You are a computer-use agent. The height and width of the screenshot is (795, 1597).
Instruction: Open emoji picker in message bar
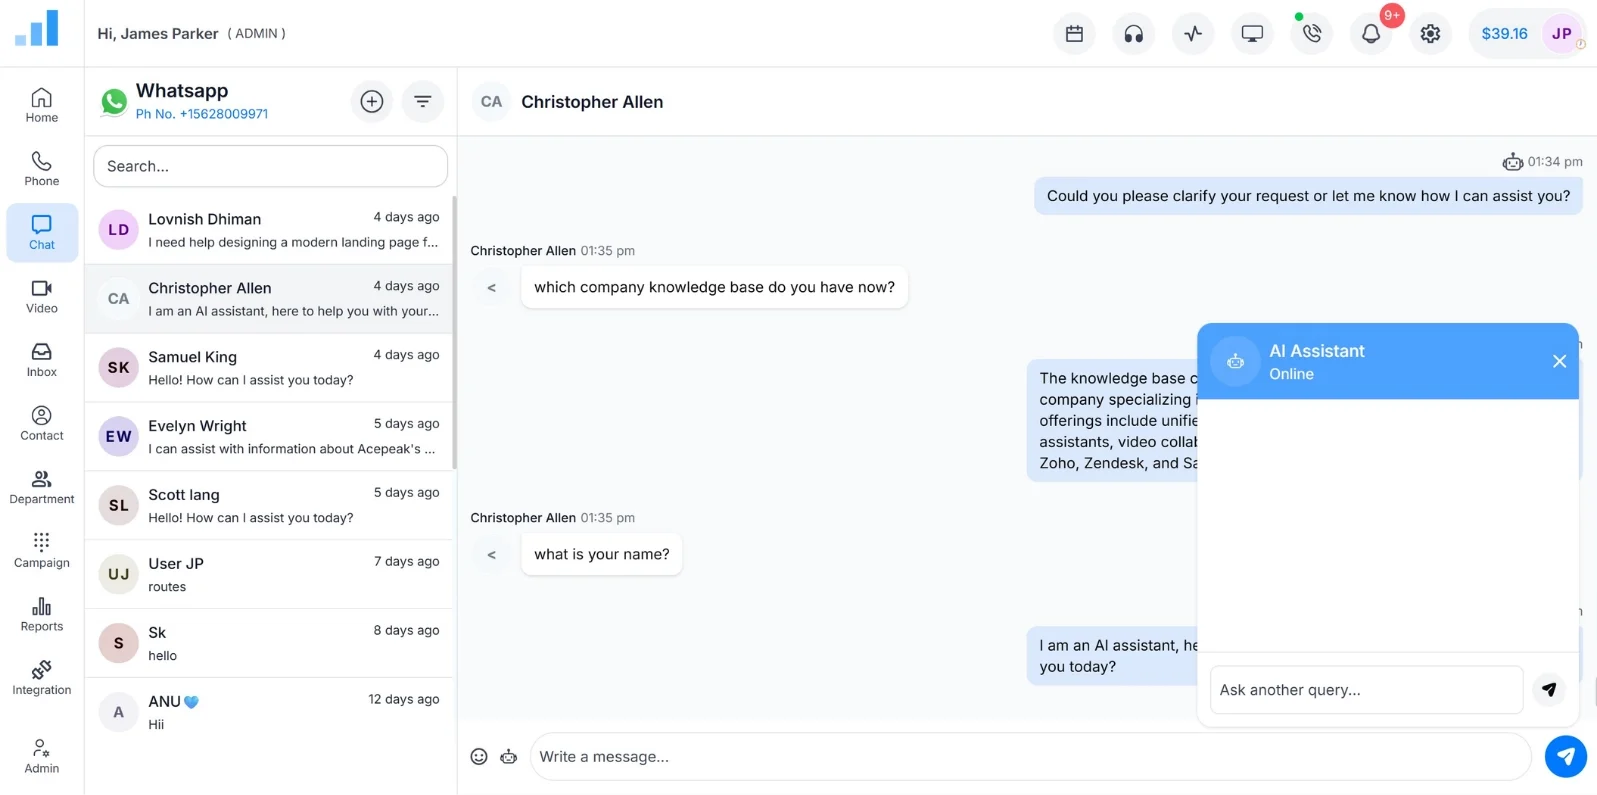[x=479, y=757]
